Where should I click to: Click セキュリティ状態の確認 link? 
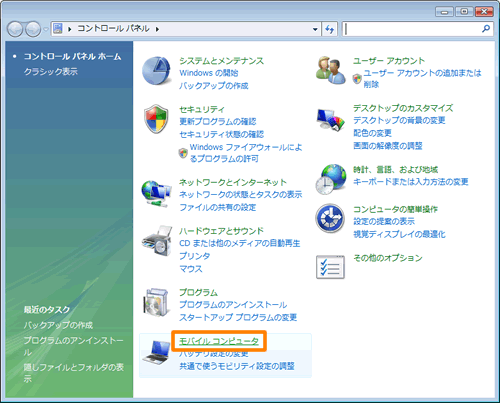click(221, 134)
